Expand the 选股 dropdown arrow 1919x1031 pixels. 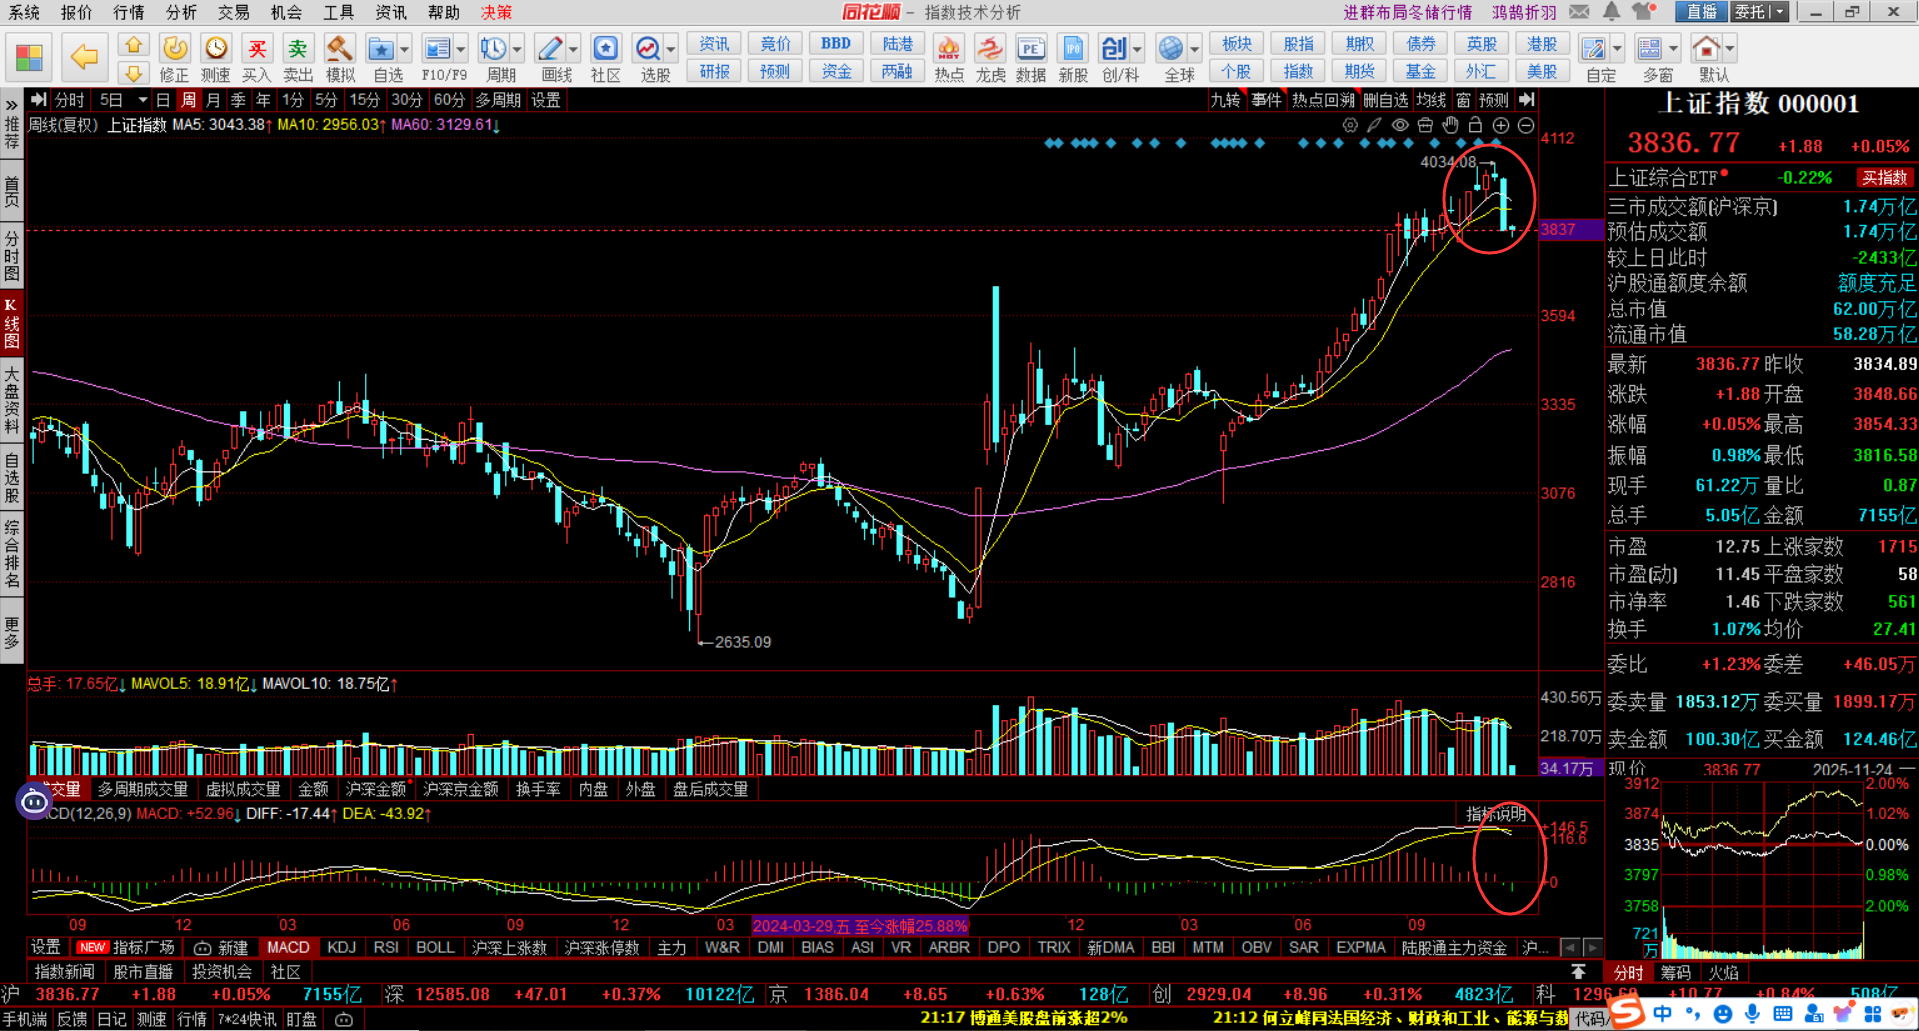[670, 48]
